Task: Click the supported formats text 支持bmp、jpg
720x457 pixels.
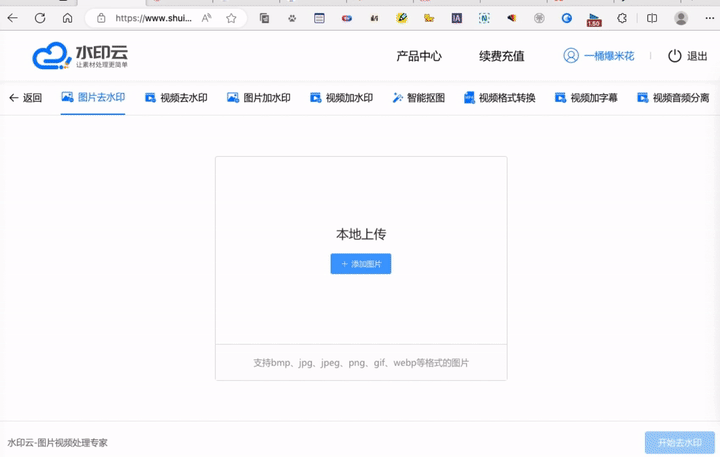Action: tap(361, 363)
